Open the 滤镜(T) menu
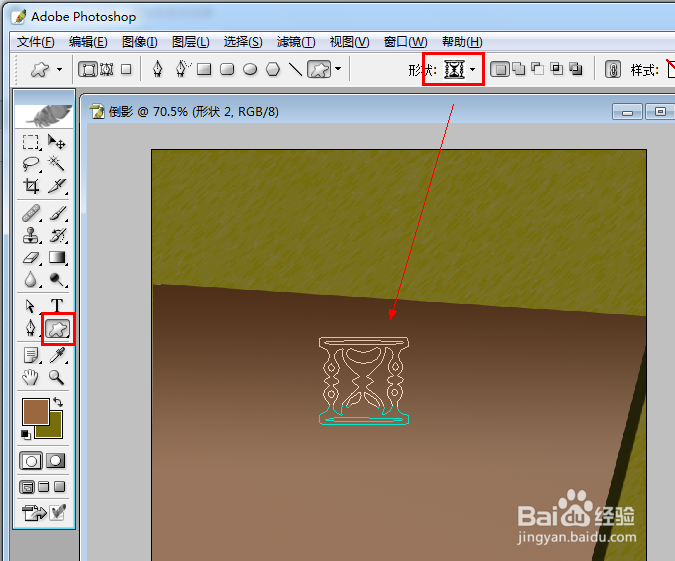 point(296,42)
